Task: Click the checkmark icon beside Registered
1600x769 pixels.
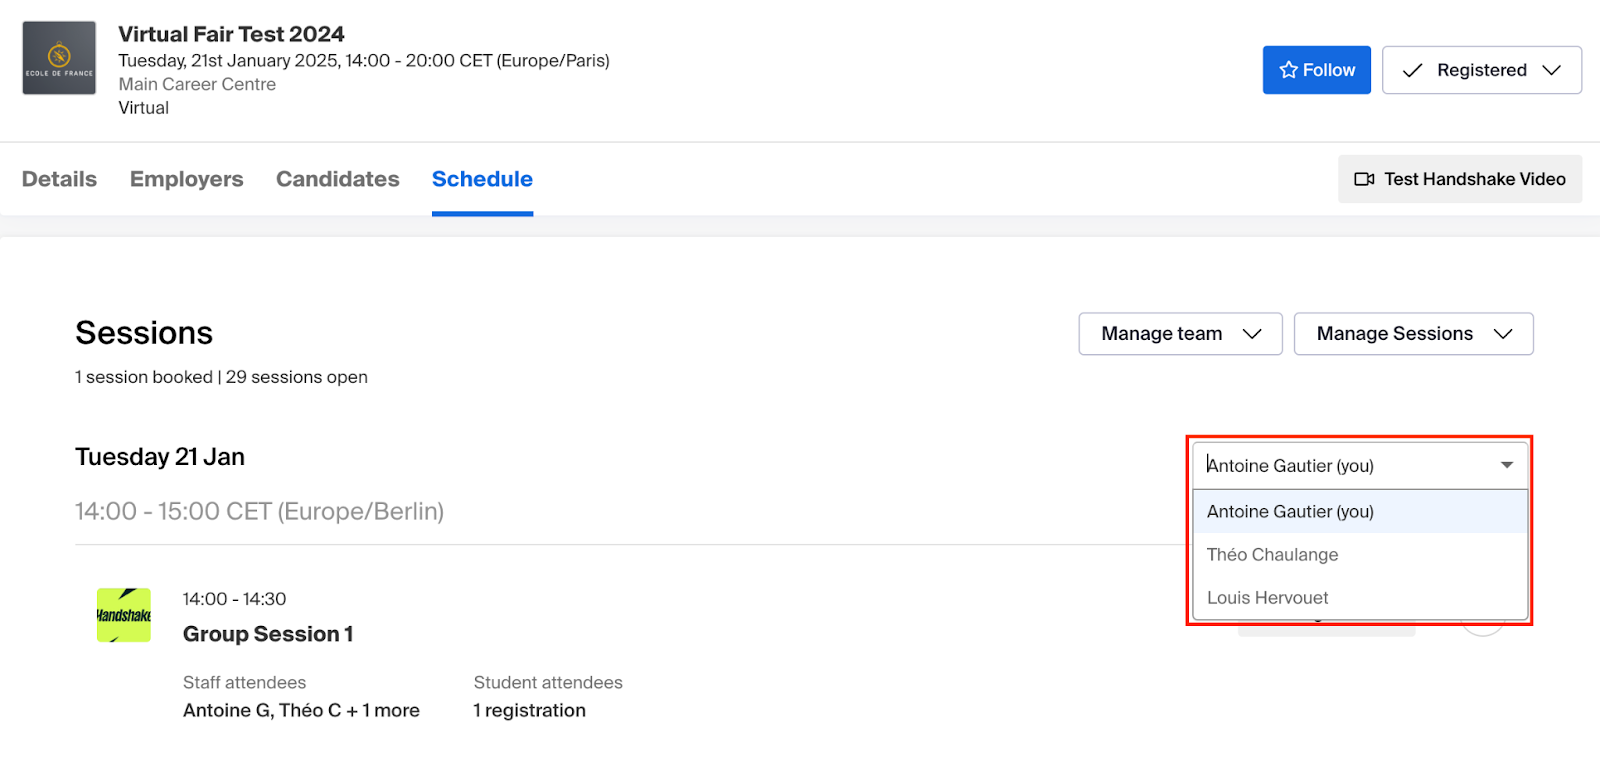Action: 1412,70
